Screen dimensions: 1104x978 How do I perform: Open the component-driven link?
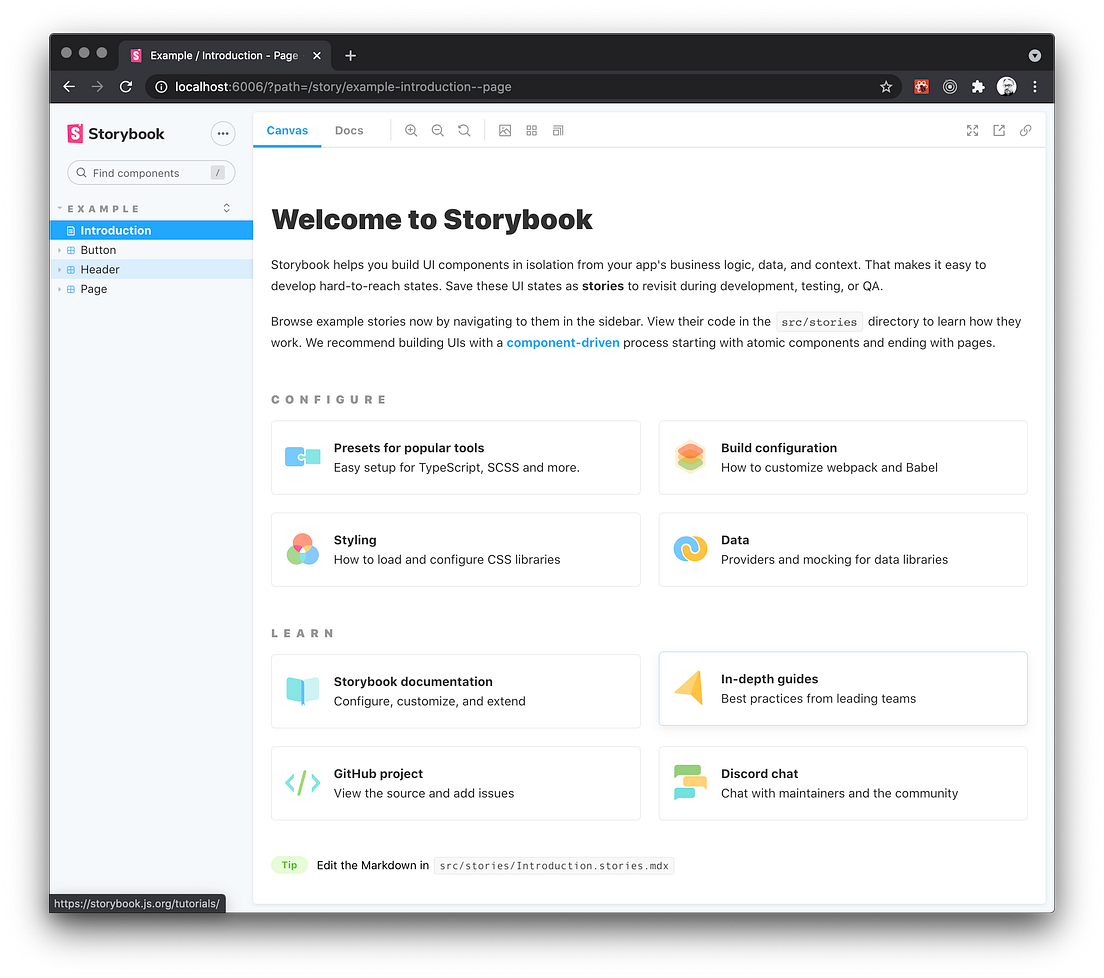(x=563, y=343)
